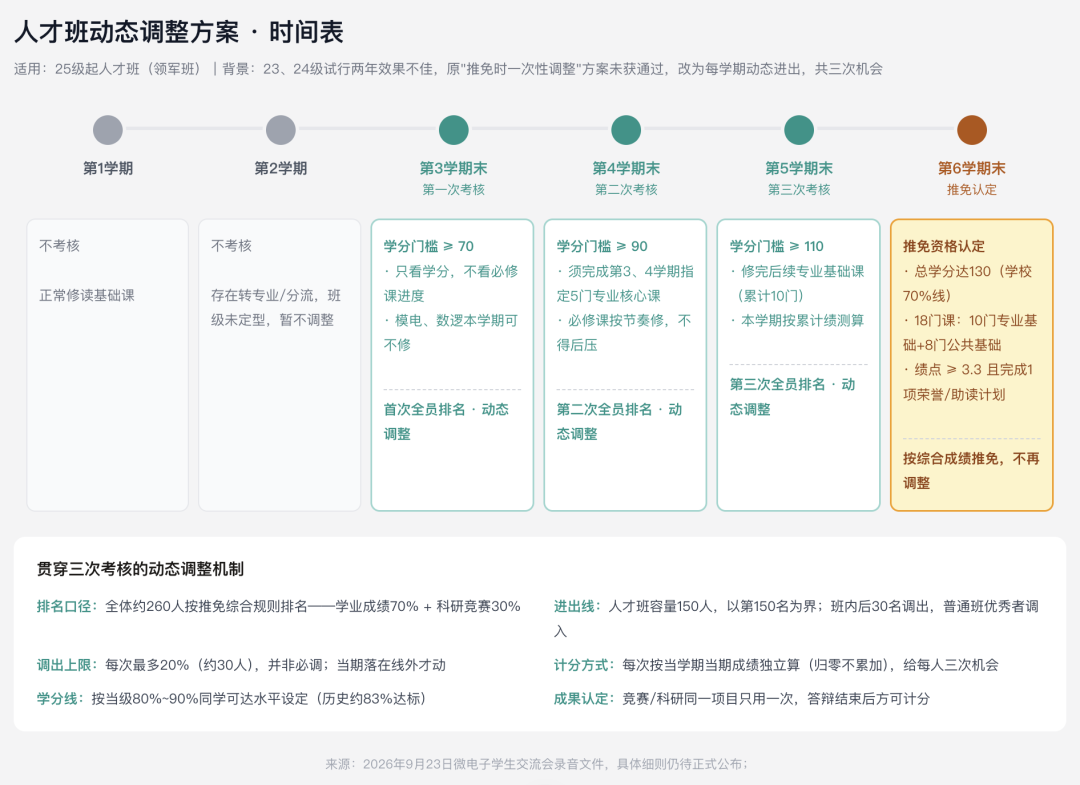Select the green 第3学期末 timeline dot
The image size is (1080, 785).
(454, 129)
